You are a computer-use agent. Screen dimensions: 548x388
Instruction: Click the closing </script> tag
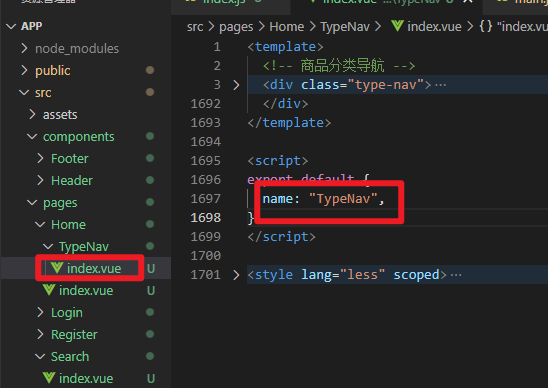point(282,237)
